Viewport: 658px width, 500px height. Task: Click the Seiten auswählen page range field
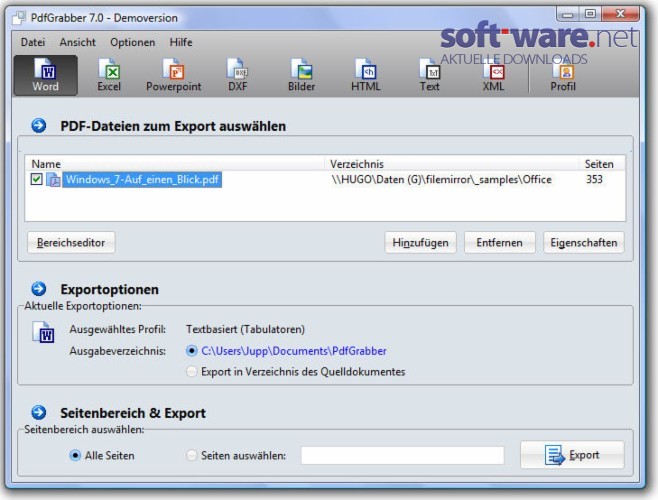tap(402, 455)
